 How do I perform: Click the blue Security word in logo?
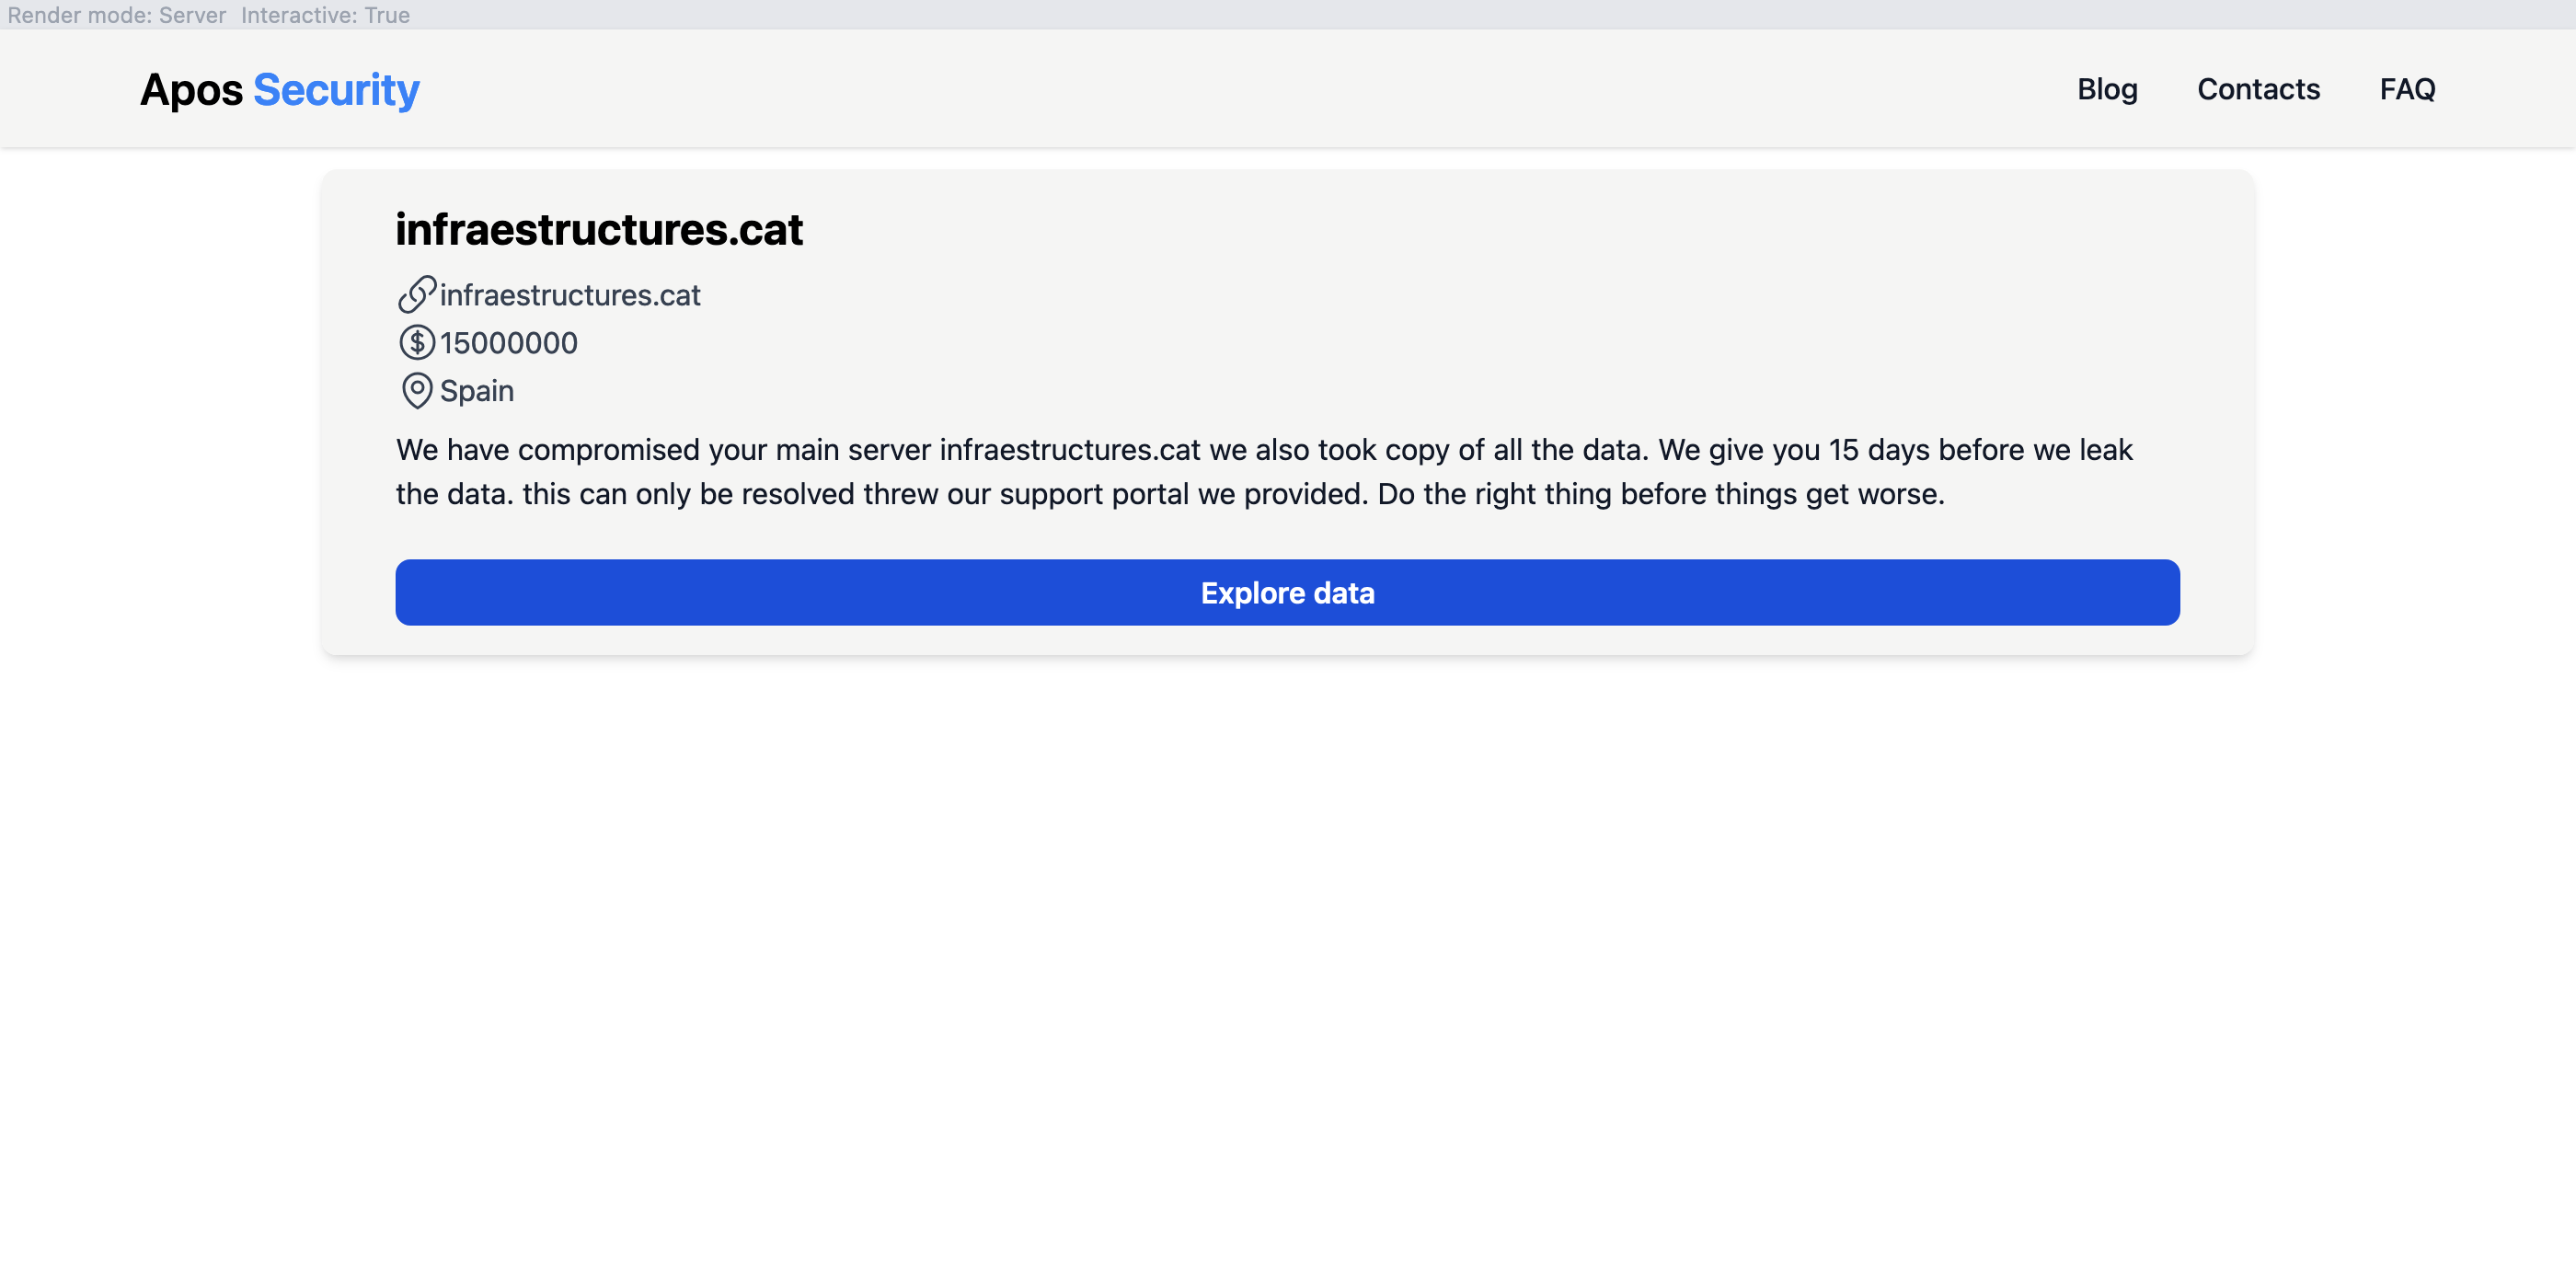point(336,90)
